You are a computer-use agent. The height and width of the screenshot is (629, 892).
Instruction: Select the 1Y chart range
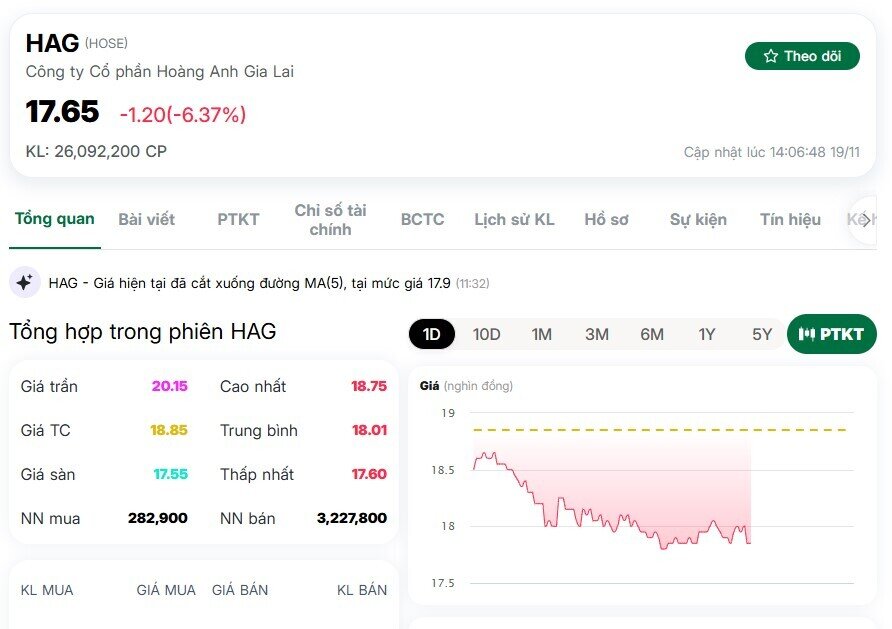click(707, 334)
